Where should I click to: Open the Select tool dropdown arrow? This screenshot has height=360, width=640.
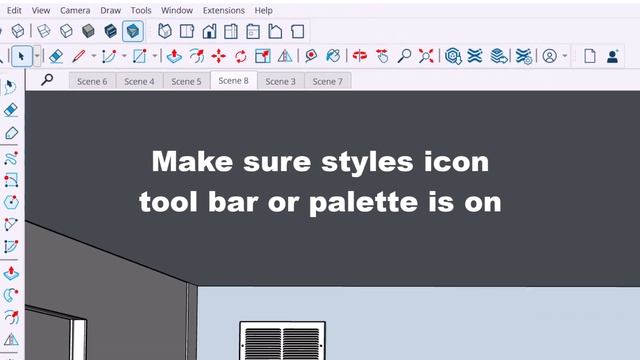pyautogui.click(x=37, y=56)
